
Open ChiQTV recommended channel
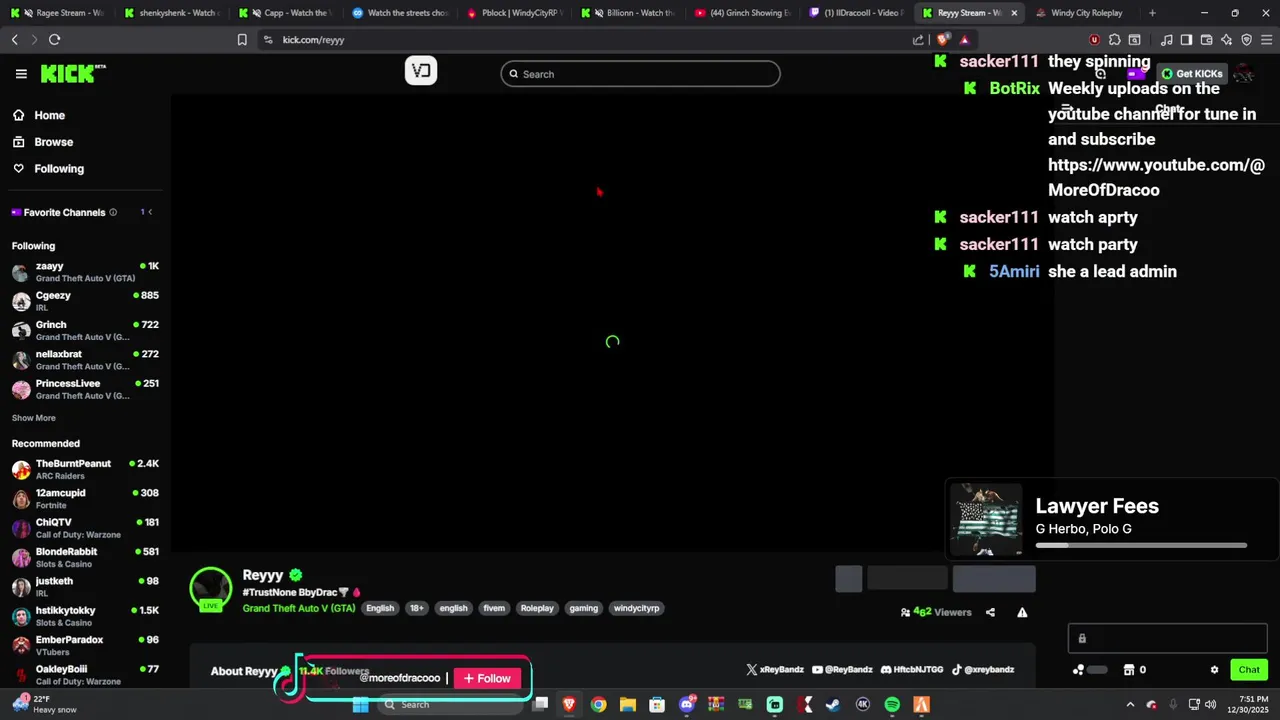(x=85, y=528)
